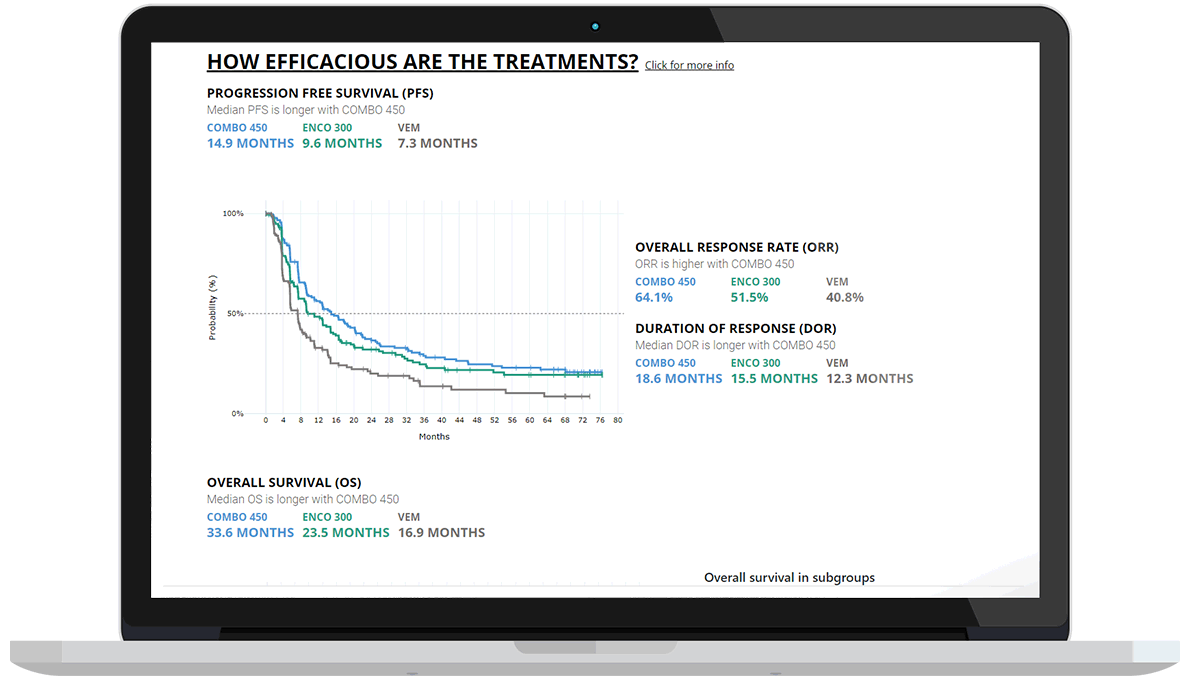Select the COMBO 450 label under Overall Response Rate

(x=665, y=281)
